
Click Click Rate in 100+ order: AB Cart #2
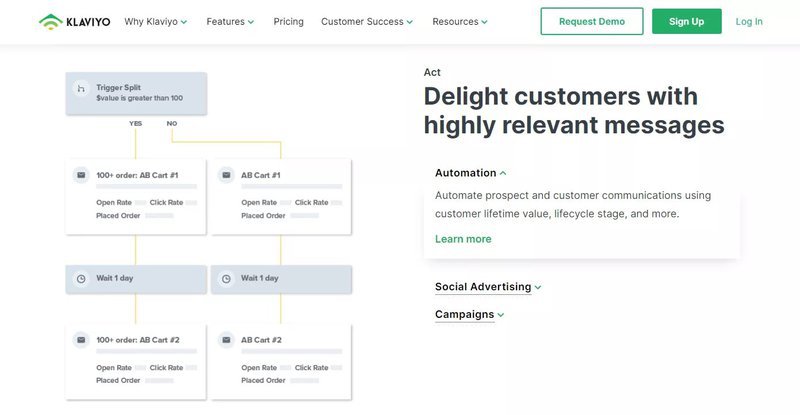(166, 368)
